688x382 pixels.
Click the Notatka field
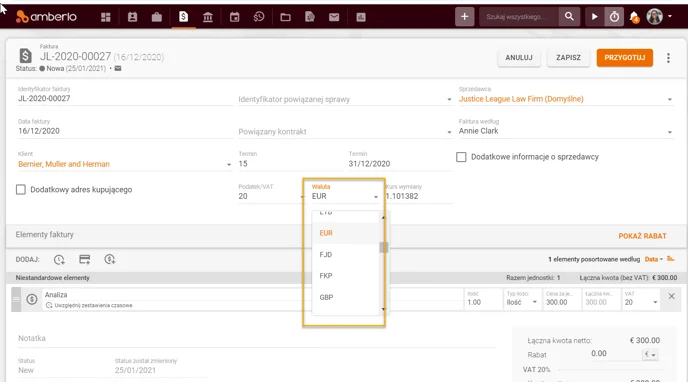(x=257, y=338)
